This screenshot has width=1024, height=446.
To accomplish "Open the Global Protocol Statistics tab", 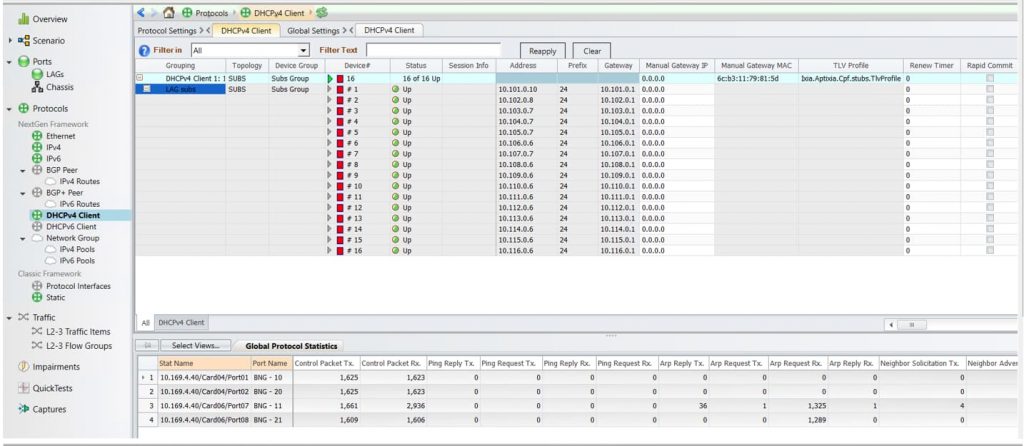I will pyautogui.click(x=290, y=346).
